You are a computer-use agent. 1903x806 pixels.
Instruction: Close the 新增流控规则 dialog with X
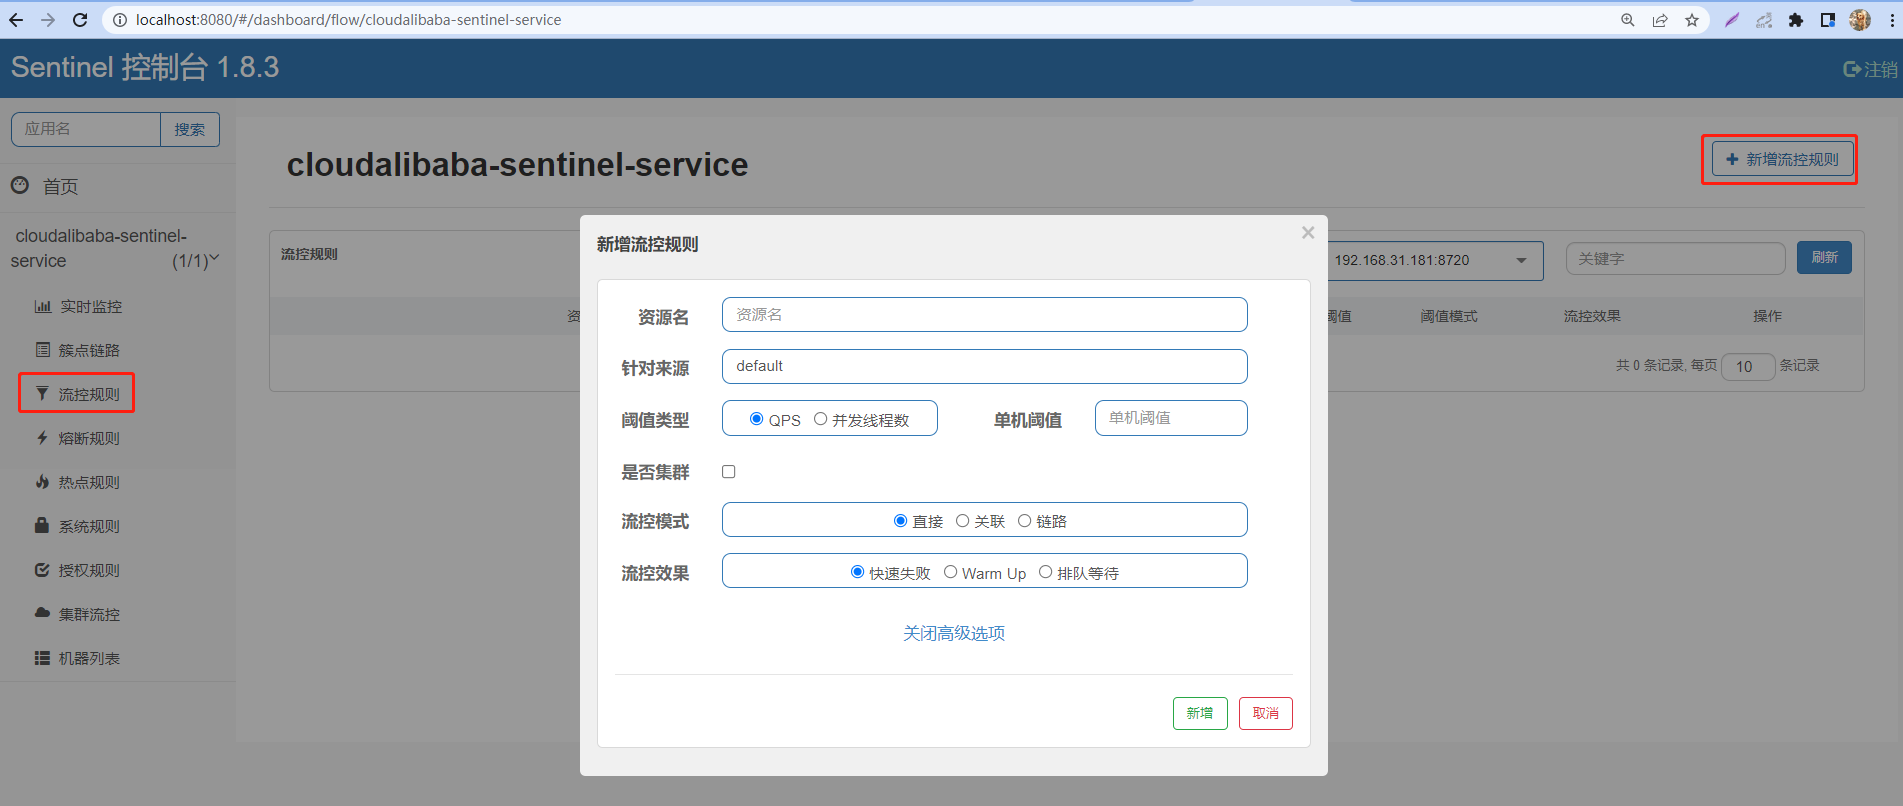click(1308, 233)
